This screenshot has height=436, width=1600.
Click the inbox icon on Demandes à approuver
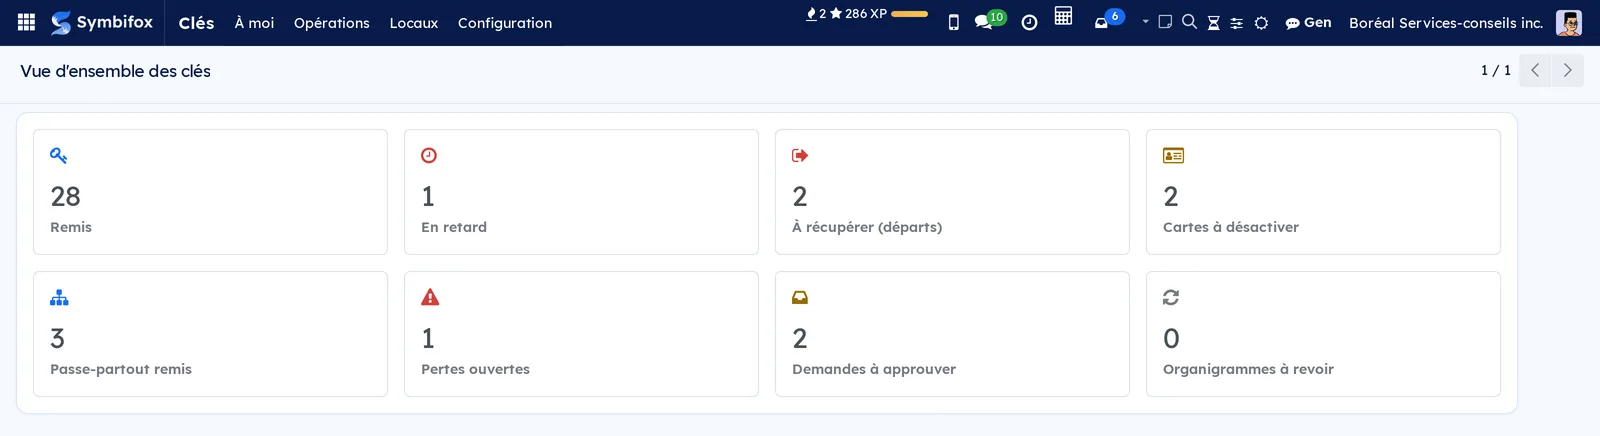(800, 297)
